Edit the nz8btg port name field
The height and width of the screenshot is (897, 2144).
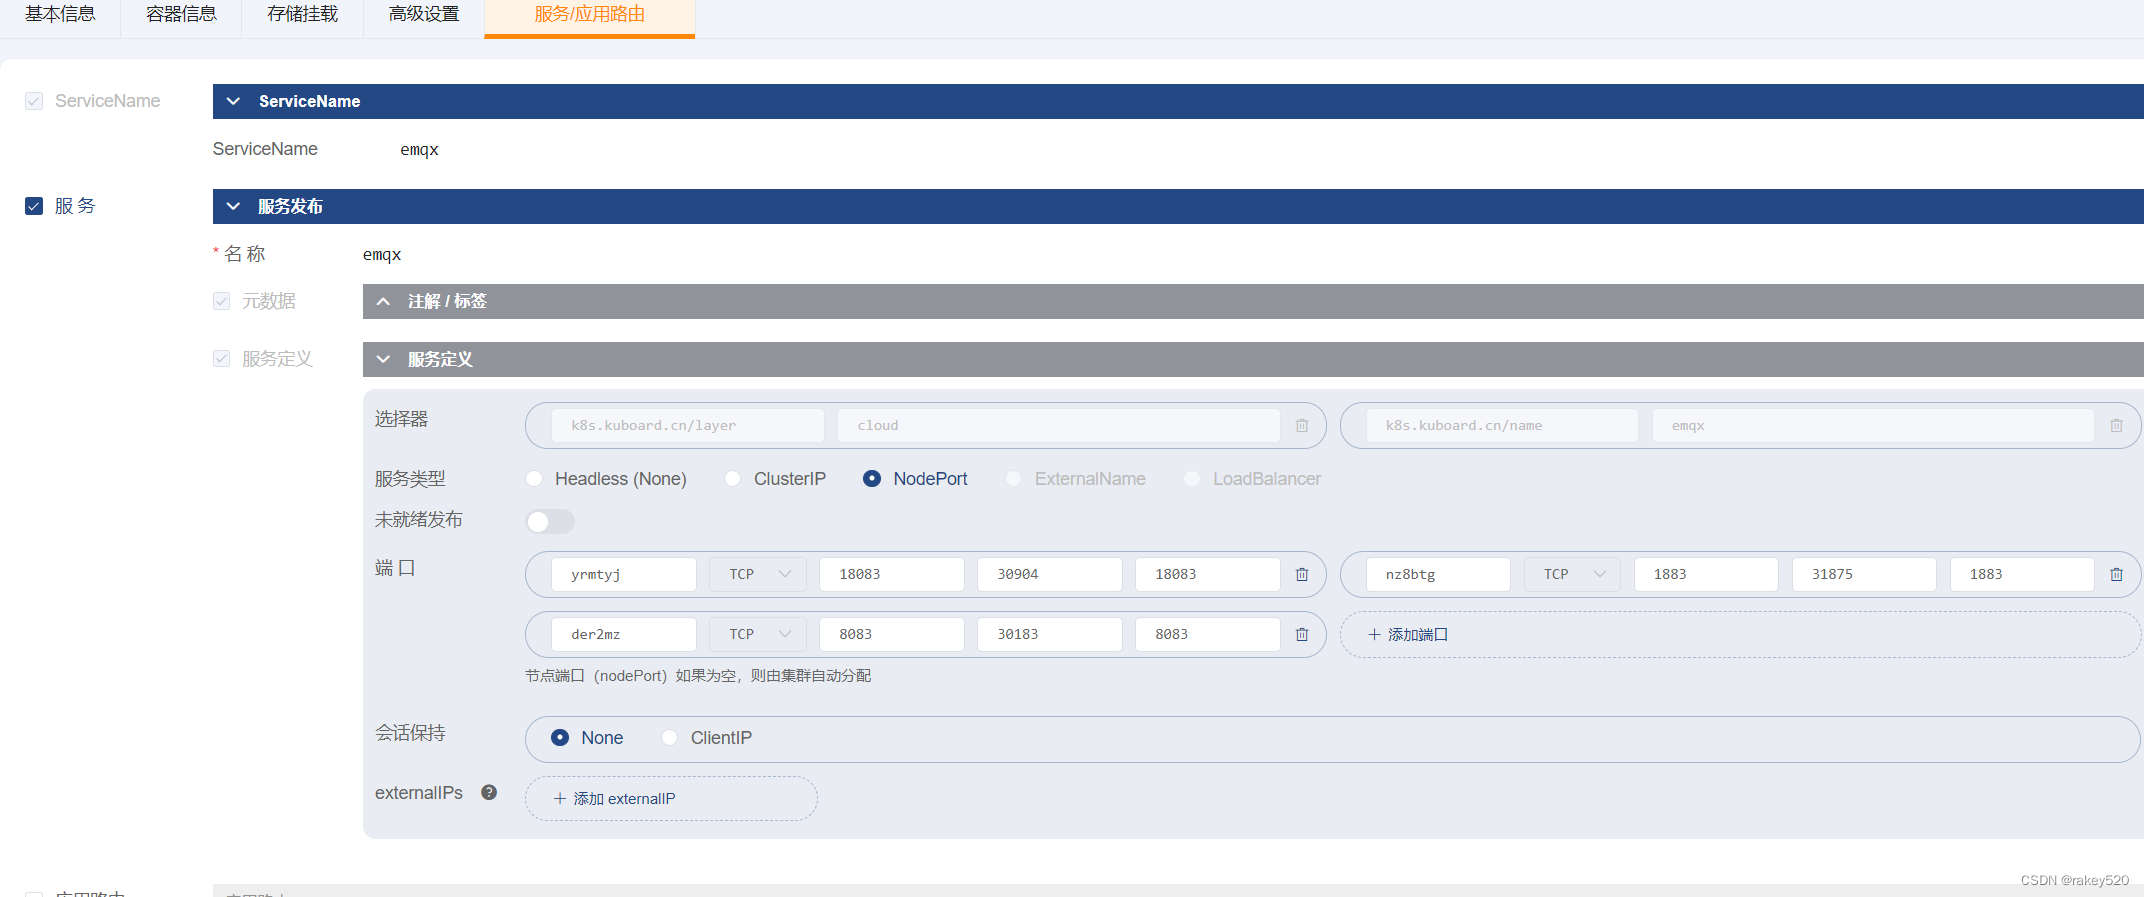click(x=1438, y=575)
